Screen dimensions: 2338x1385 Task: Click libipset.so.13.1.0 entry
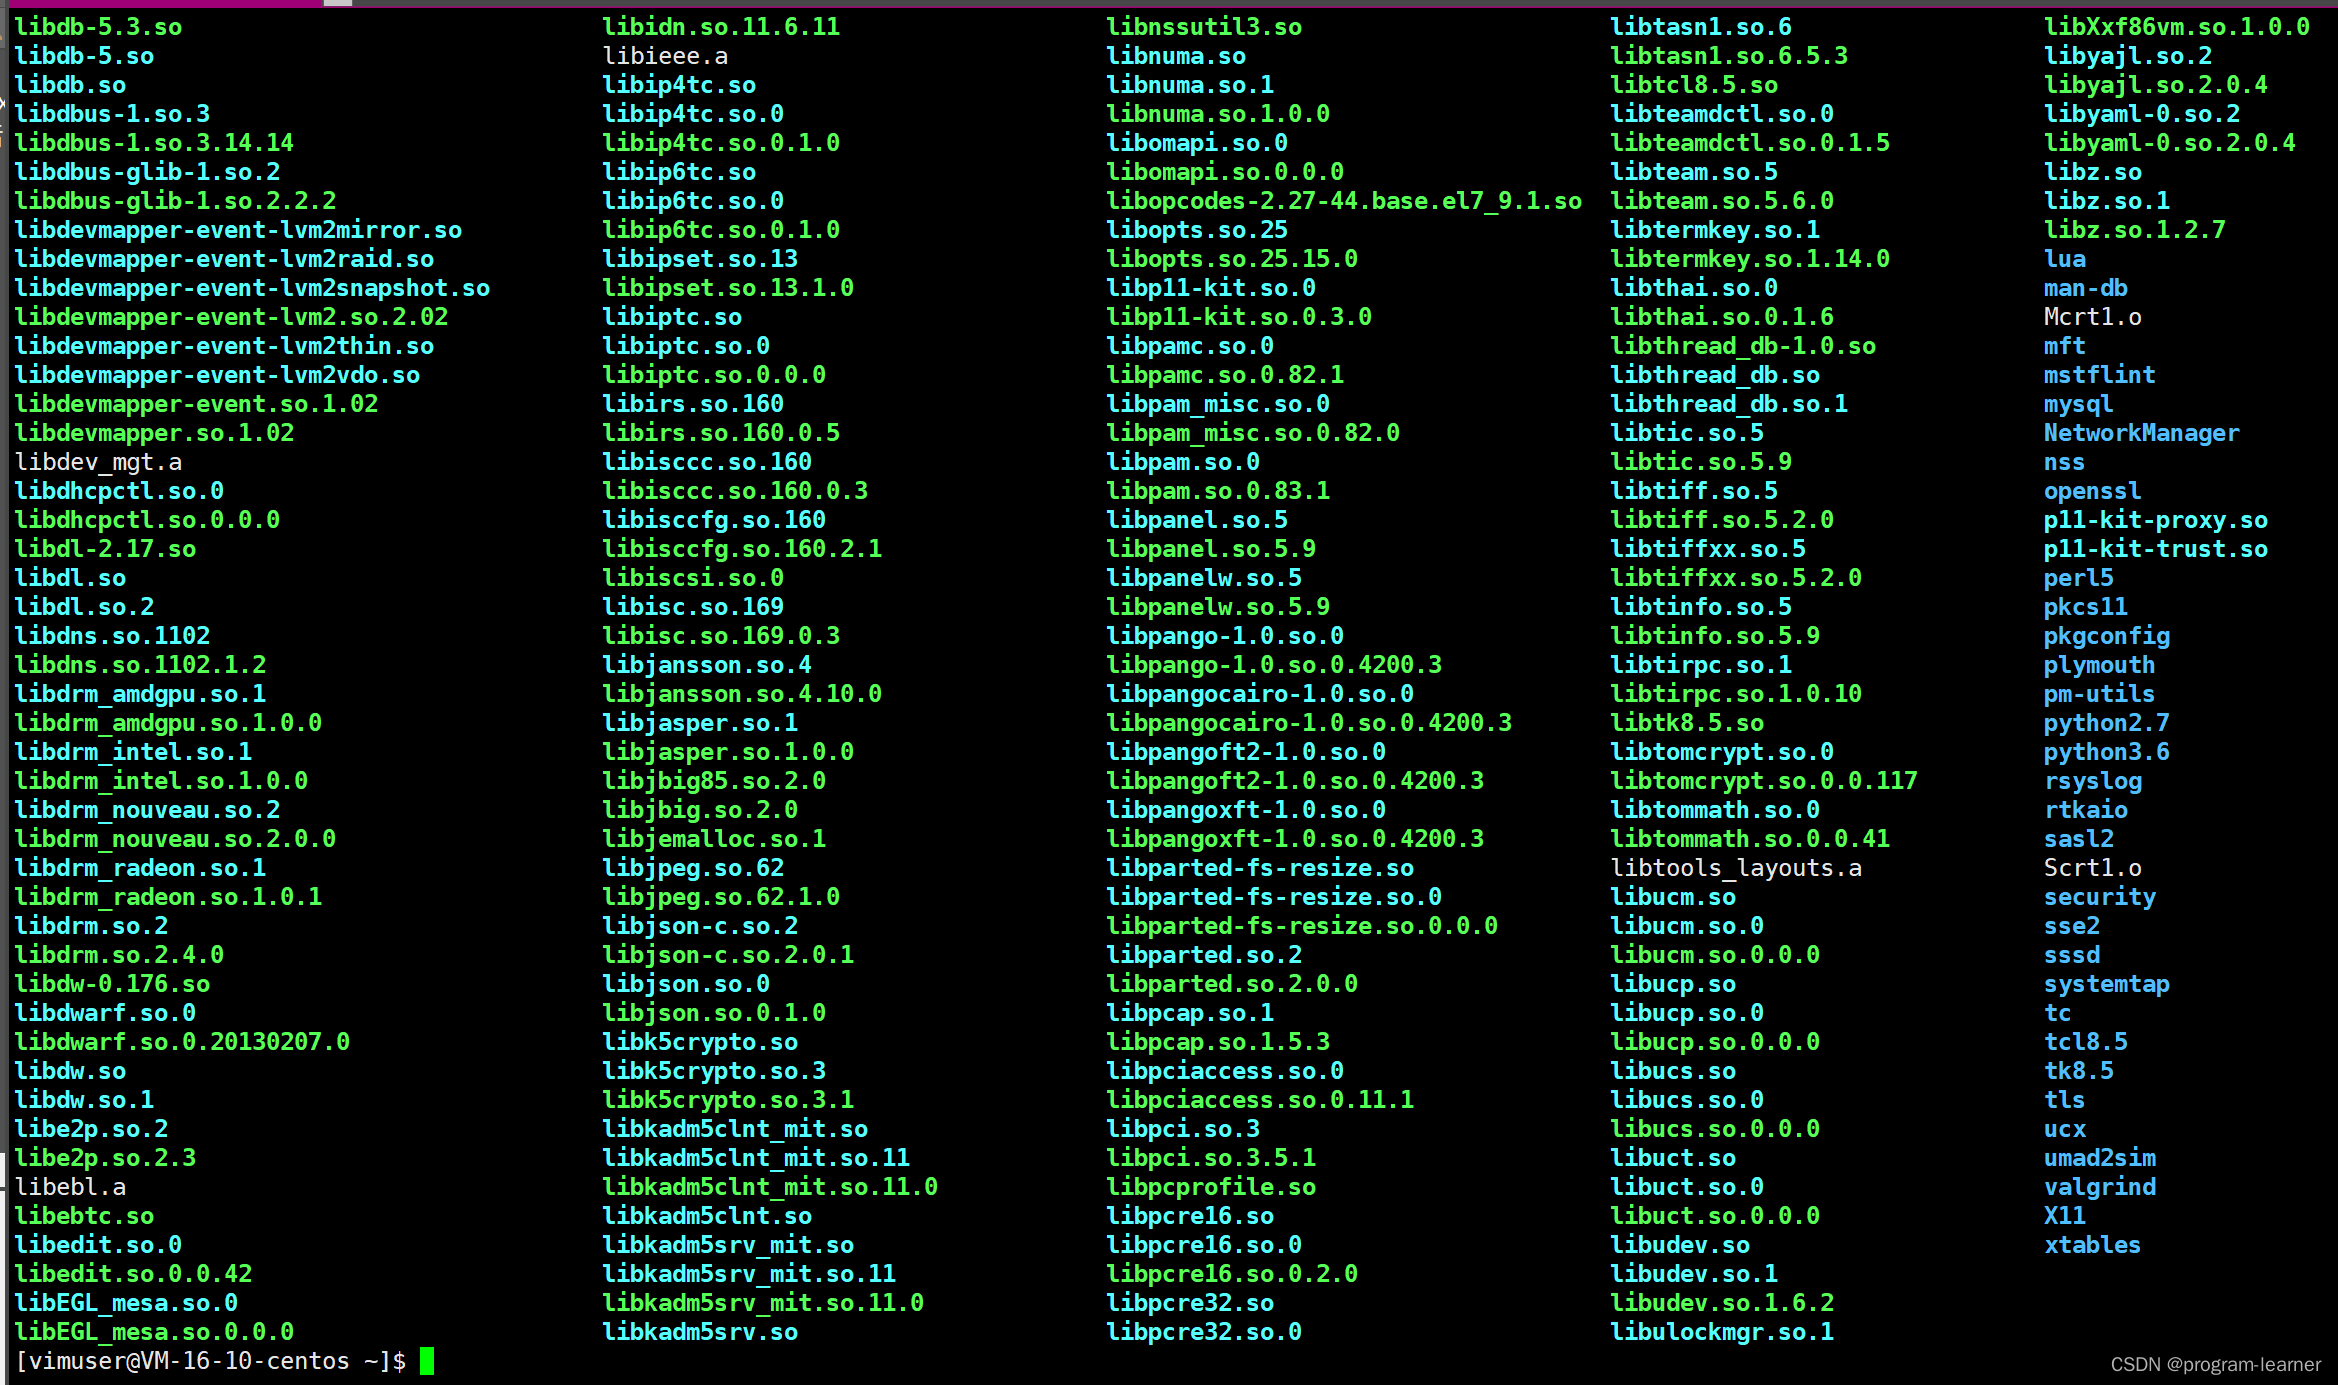click(x=728, y=288)
